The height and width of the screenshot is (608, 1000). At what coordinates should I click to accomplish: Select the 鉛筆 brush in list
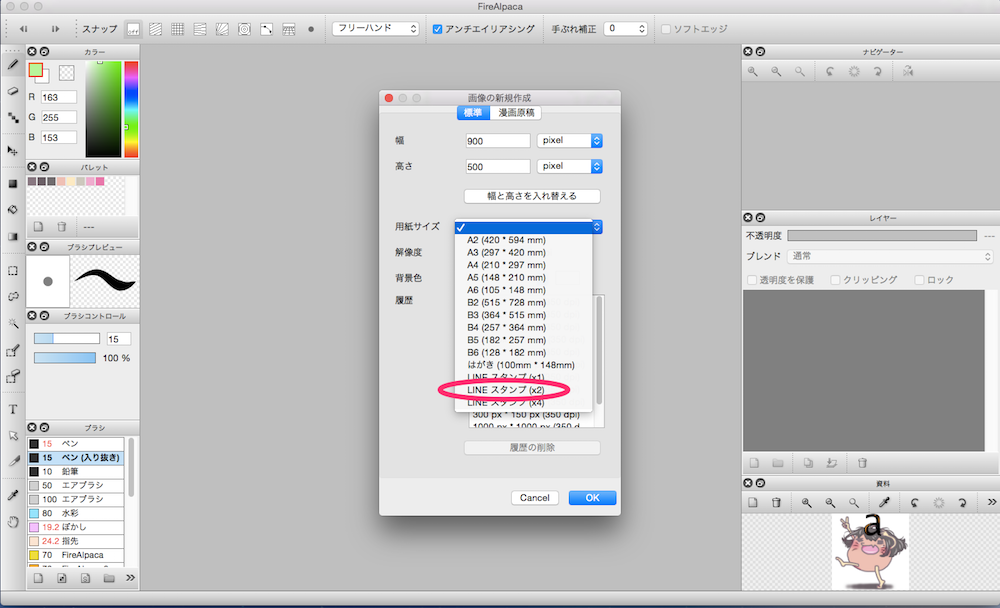[x=75, y=471]
